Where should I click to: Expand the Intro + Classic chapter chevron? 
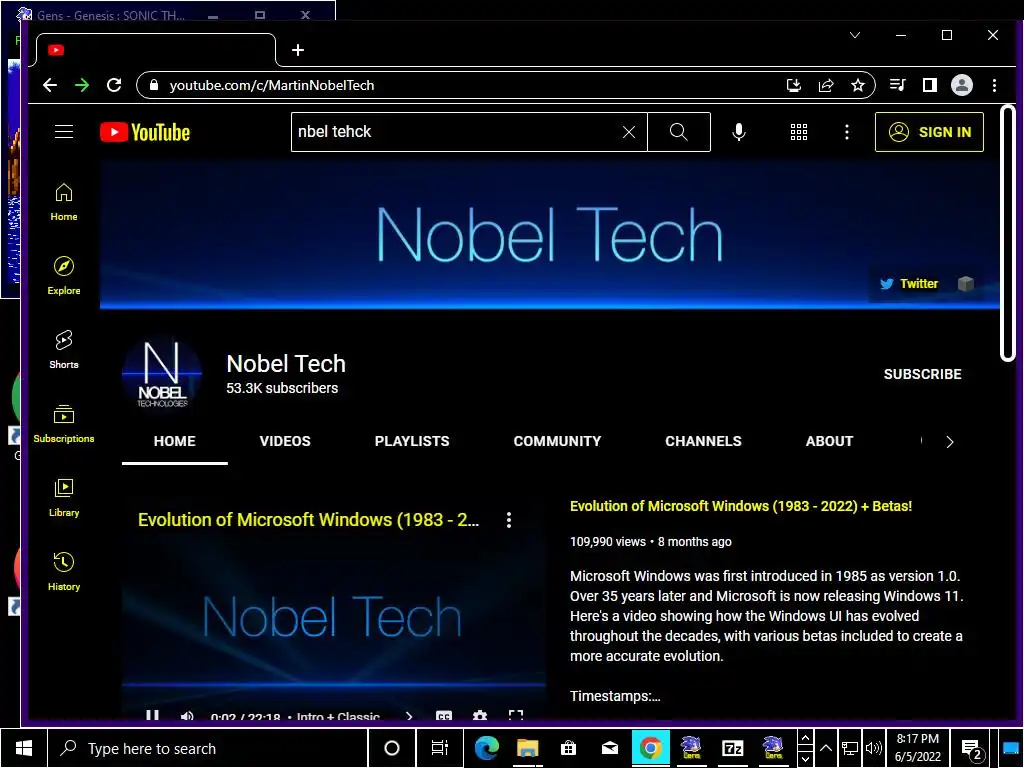(409, 716)
